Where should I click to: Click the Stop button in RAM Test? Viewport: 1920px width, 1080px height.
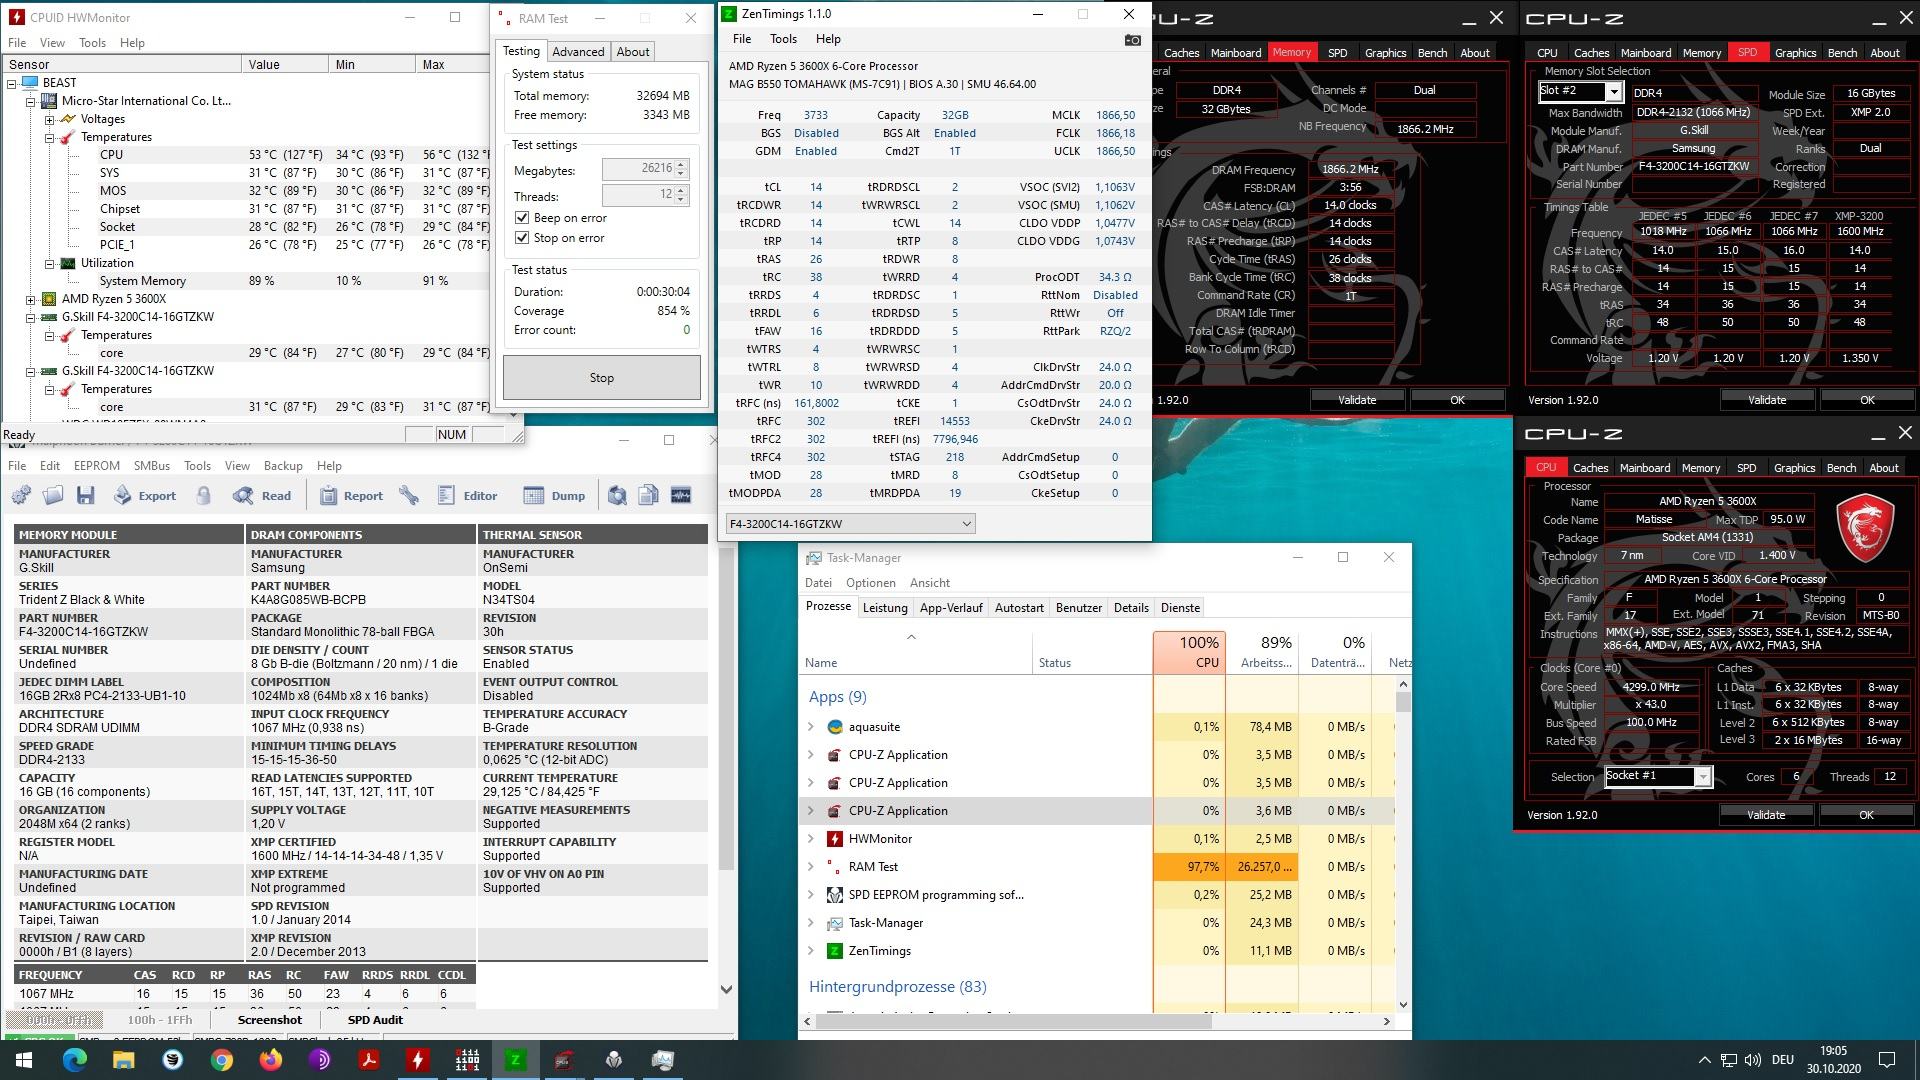pos(602,378)
